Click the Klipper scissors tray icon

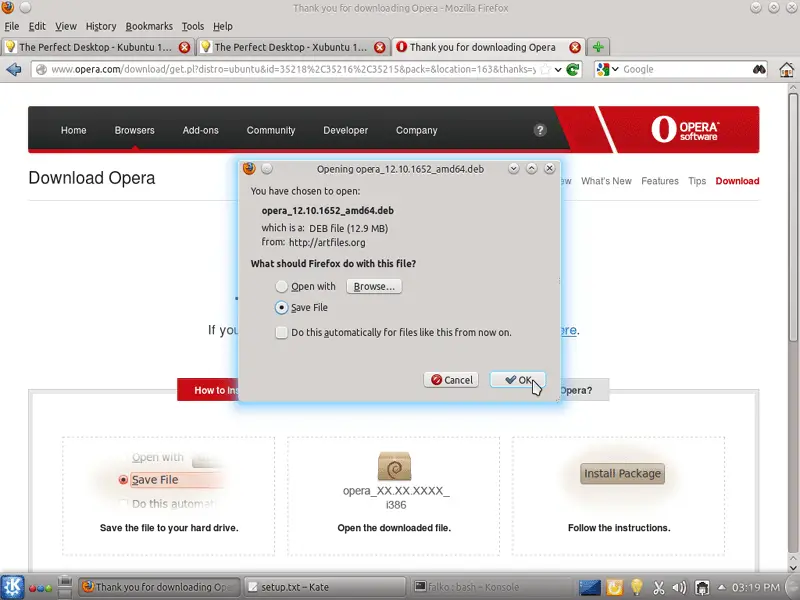(x=659, y=587)
